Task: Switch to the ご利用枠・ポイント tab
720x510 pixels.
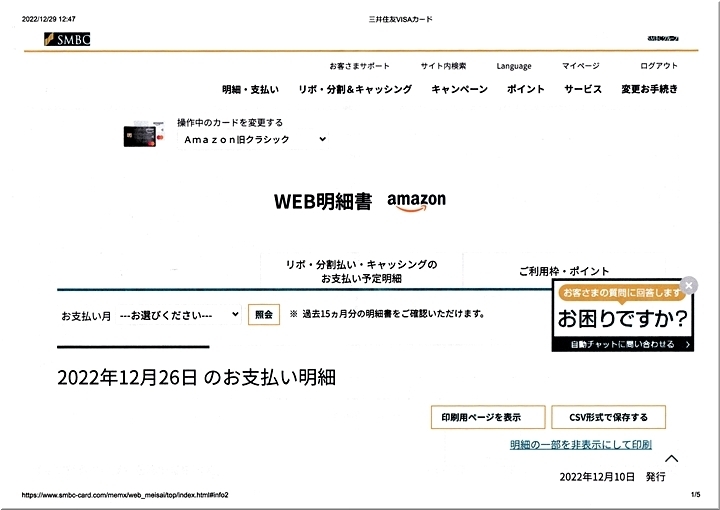Action: (563, 271)
